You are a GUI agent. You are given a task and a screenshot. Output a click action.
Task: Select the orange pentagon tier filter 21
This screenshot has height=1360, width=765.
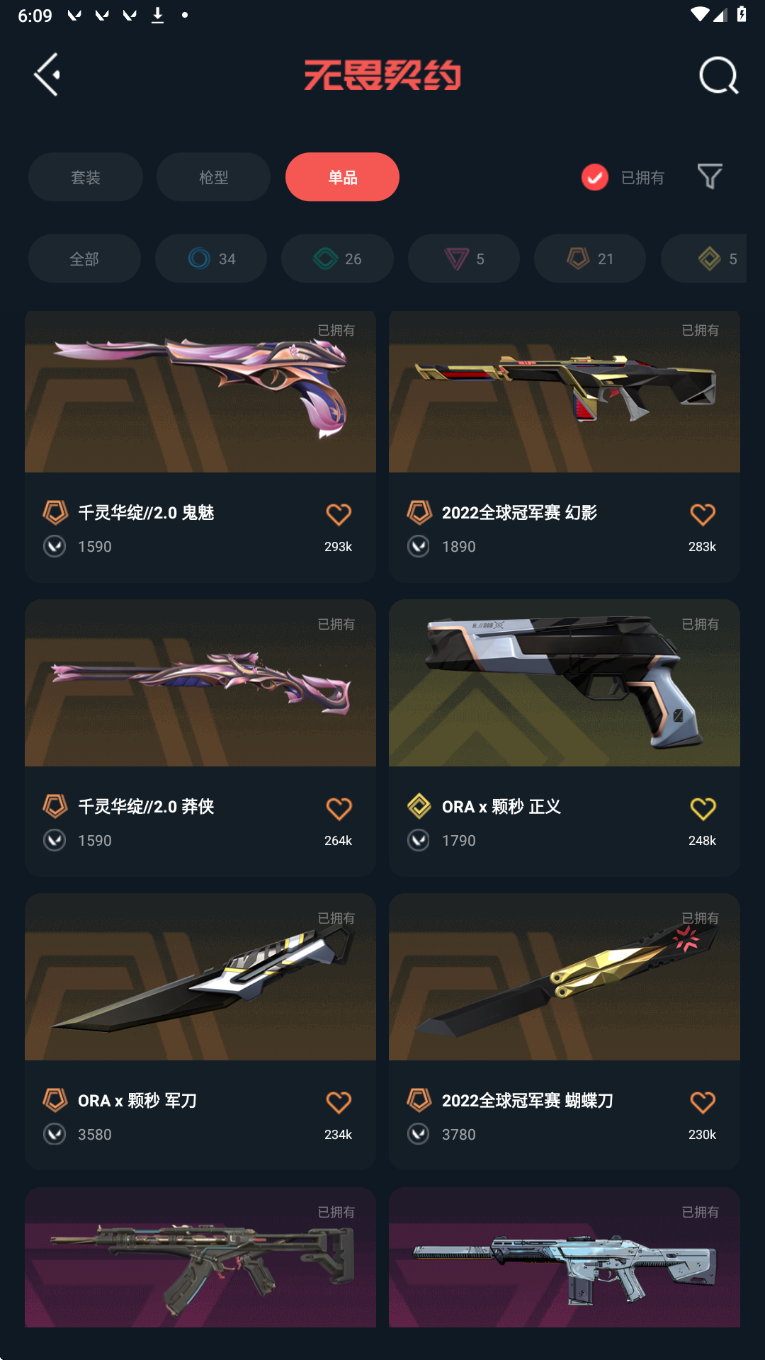pyautogui.click(x=590, y=259)
